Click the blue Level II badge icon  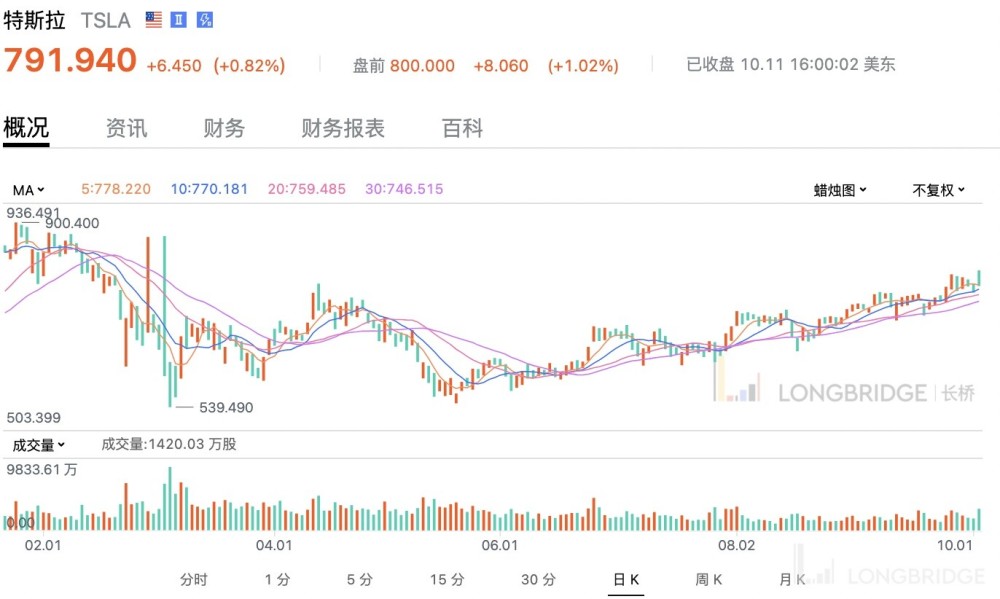pyautogui.click(x=179, y=20)
